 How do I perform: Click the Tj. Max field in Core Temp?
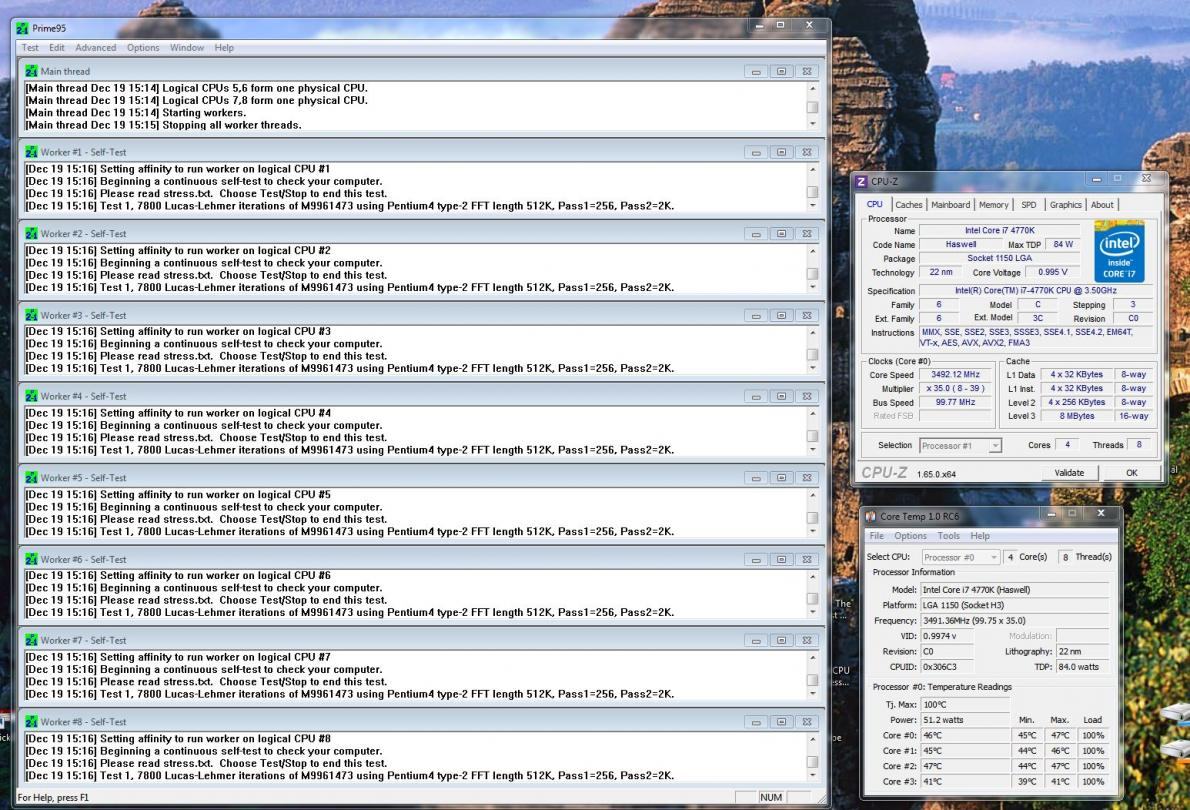[965, 704]
